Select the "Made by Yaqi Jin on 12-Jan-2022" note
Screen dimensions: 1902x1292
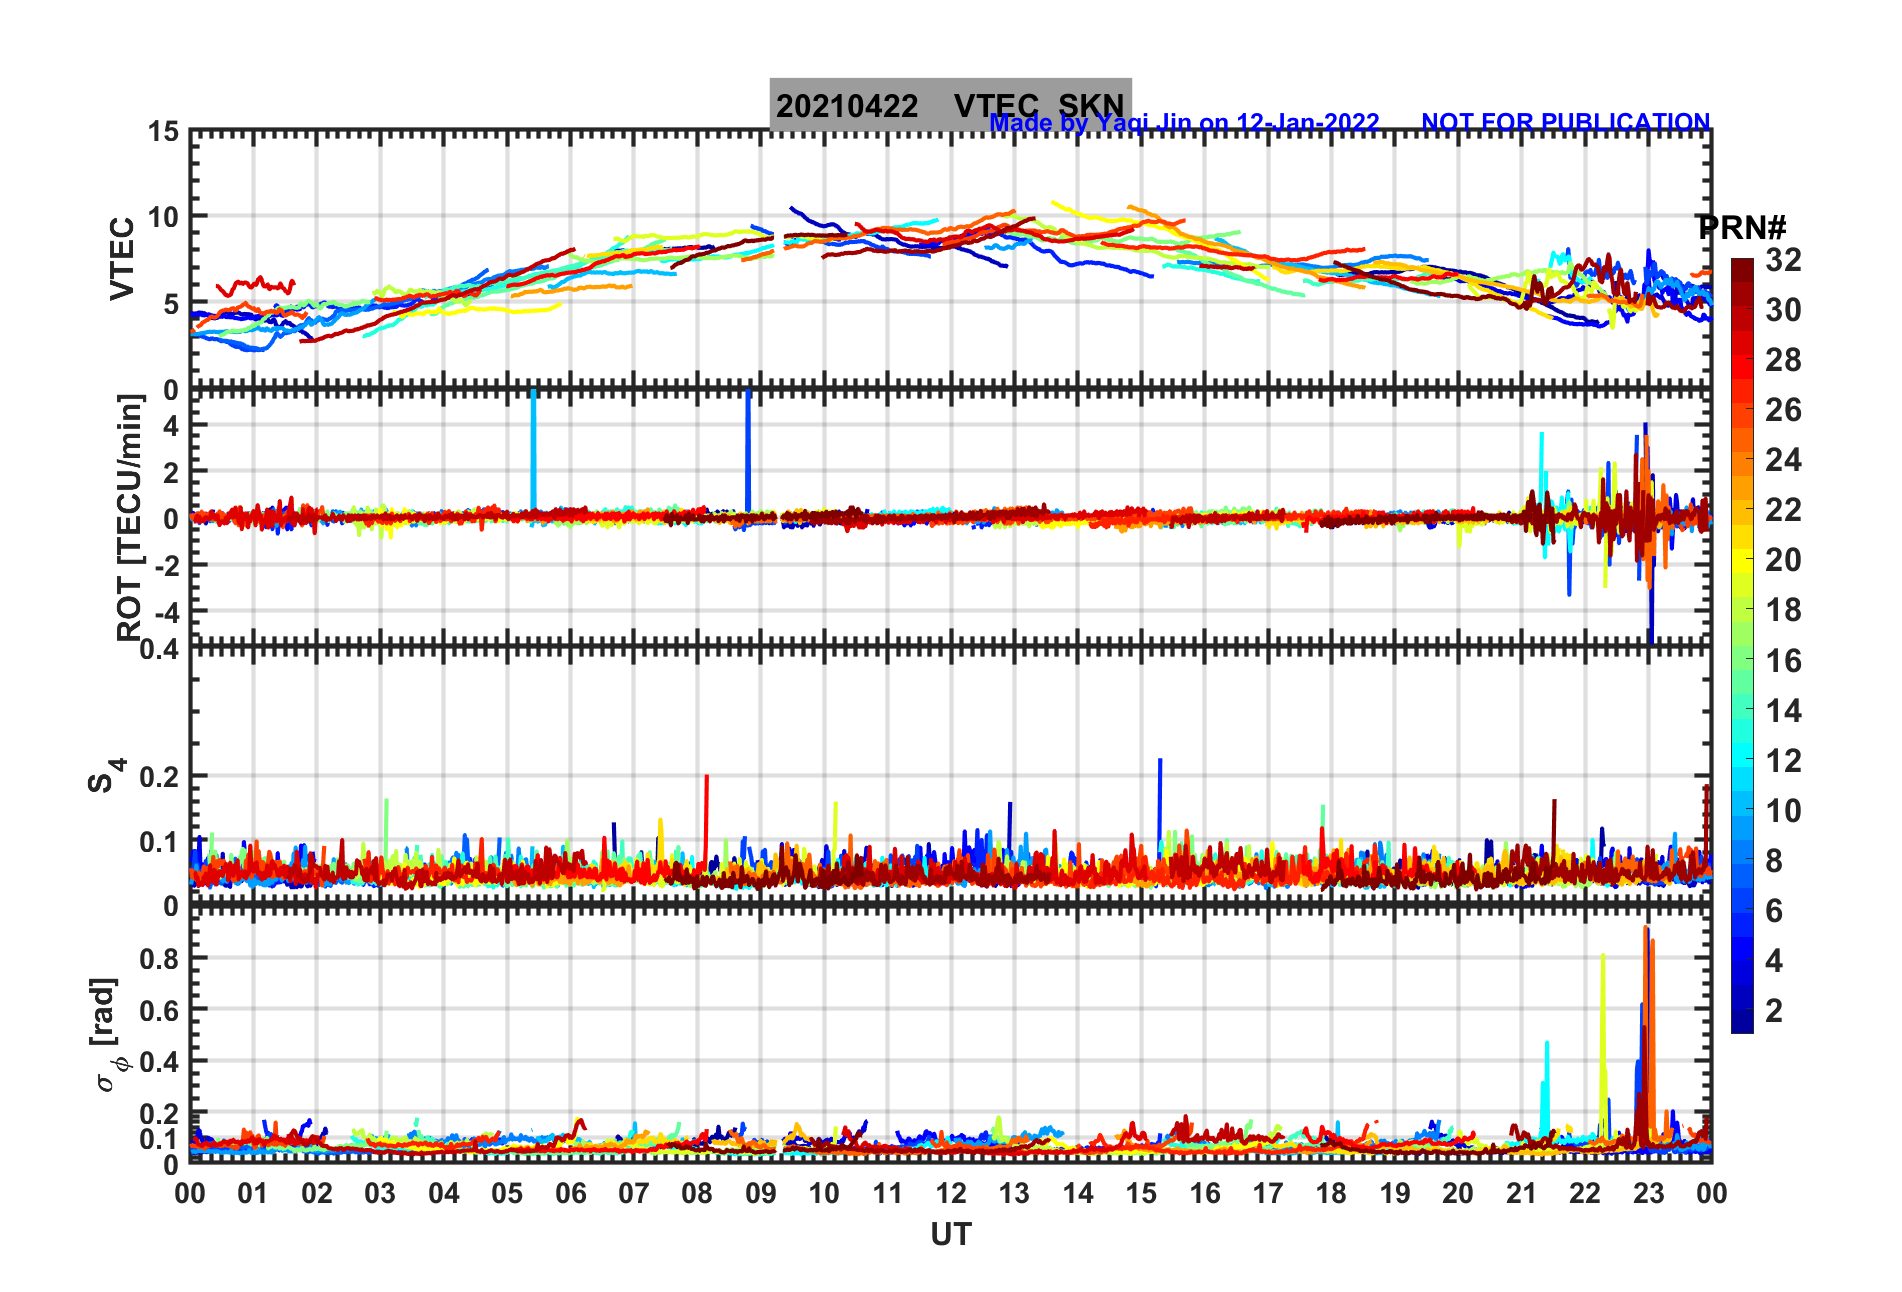tap(1184, 123)
